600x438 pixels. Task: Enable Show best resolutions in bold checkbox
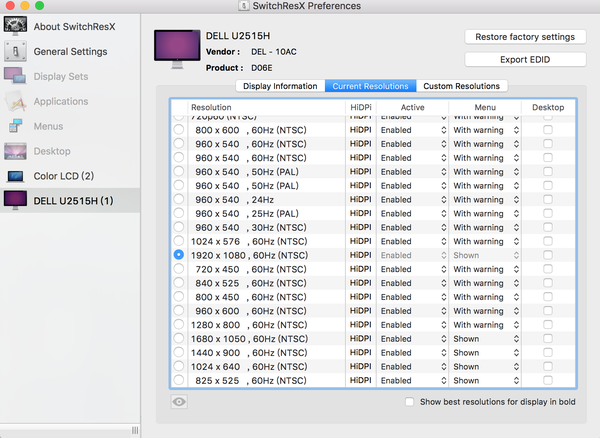409,402
